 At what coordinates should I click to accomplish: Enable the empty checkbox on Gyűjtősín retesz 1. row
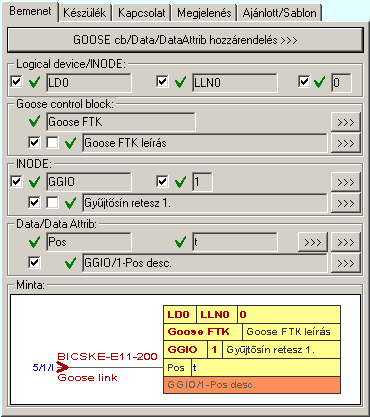point(52,202)
